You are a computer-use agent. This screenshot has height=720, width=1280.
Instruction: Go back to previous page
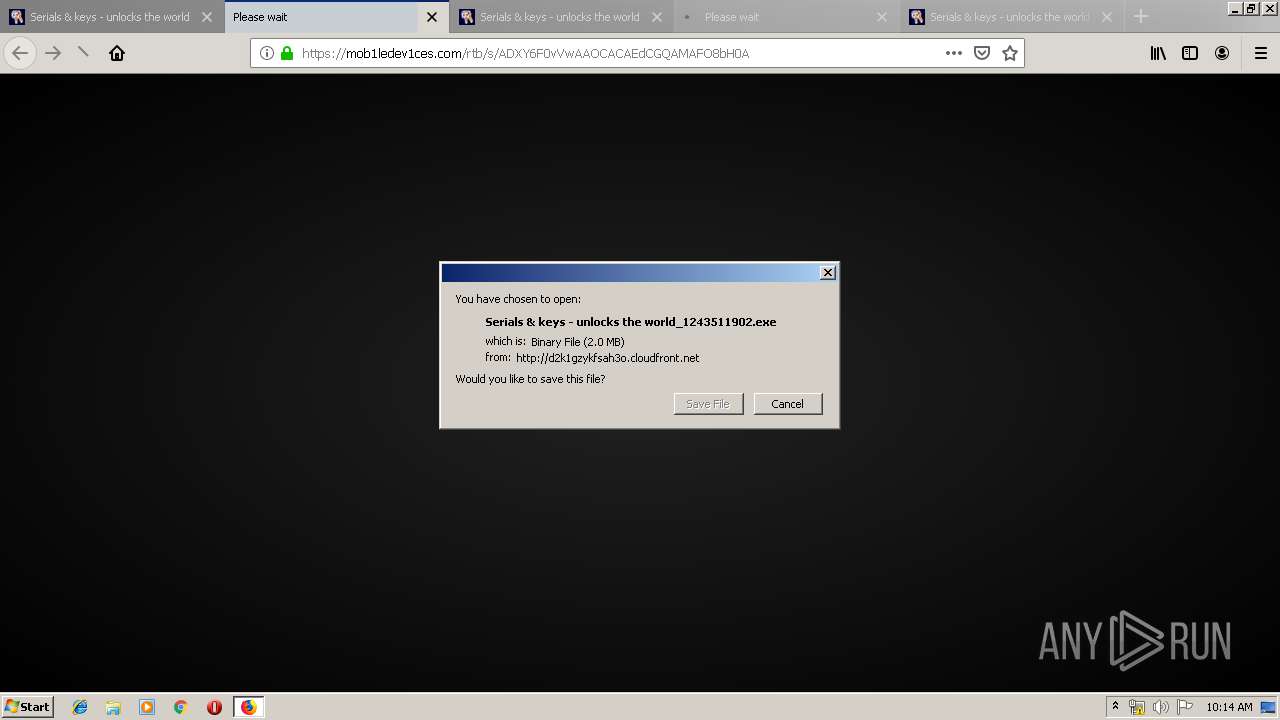[20, 53]
